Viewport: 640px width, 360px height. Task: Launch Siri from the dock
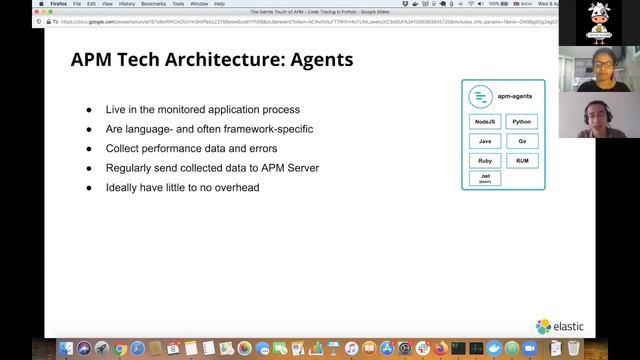tap(84, 349)
